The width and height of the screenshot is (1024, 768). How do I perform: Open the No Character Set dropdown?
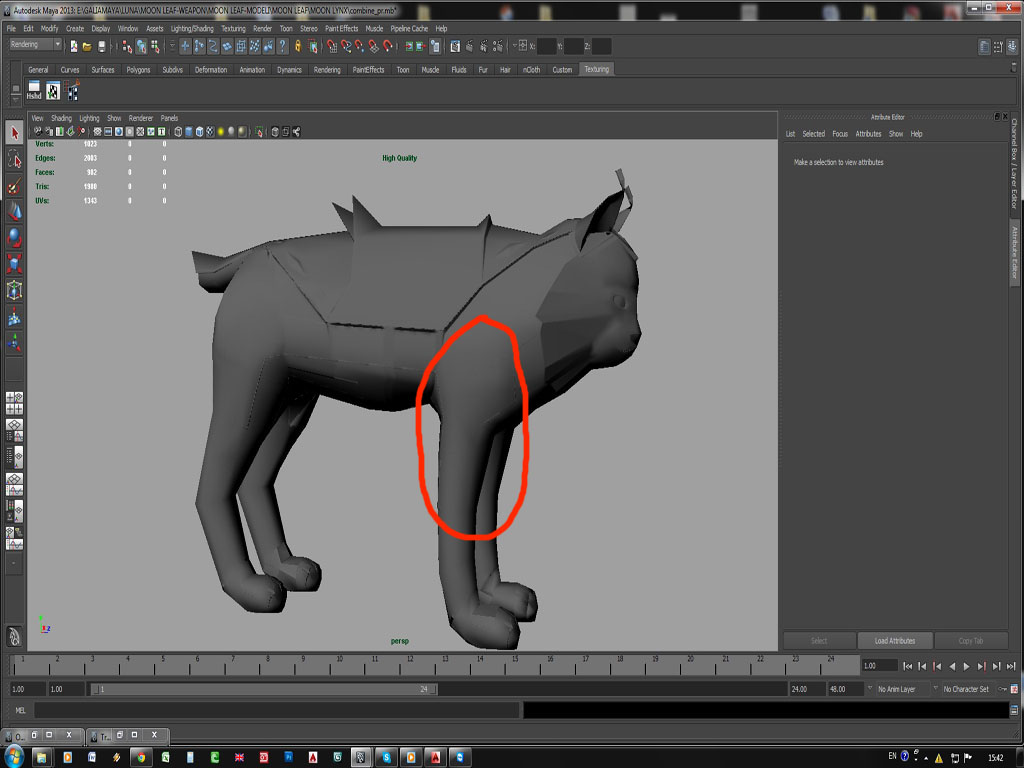click(x=965, y=688)
